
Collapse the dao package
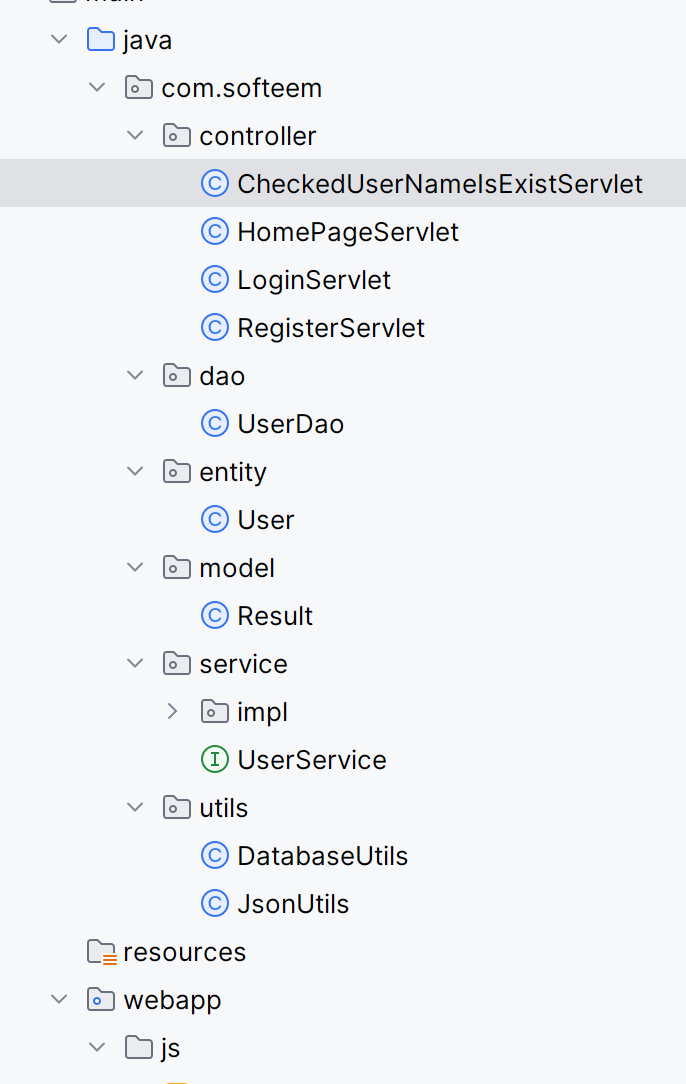(x=135, y=375)
